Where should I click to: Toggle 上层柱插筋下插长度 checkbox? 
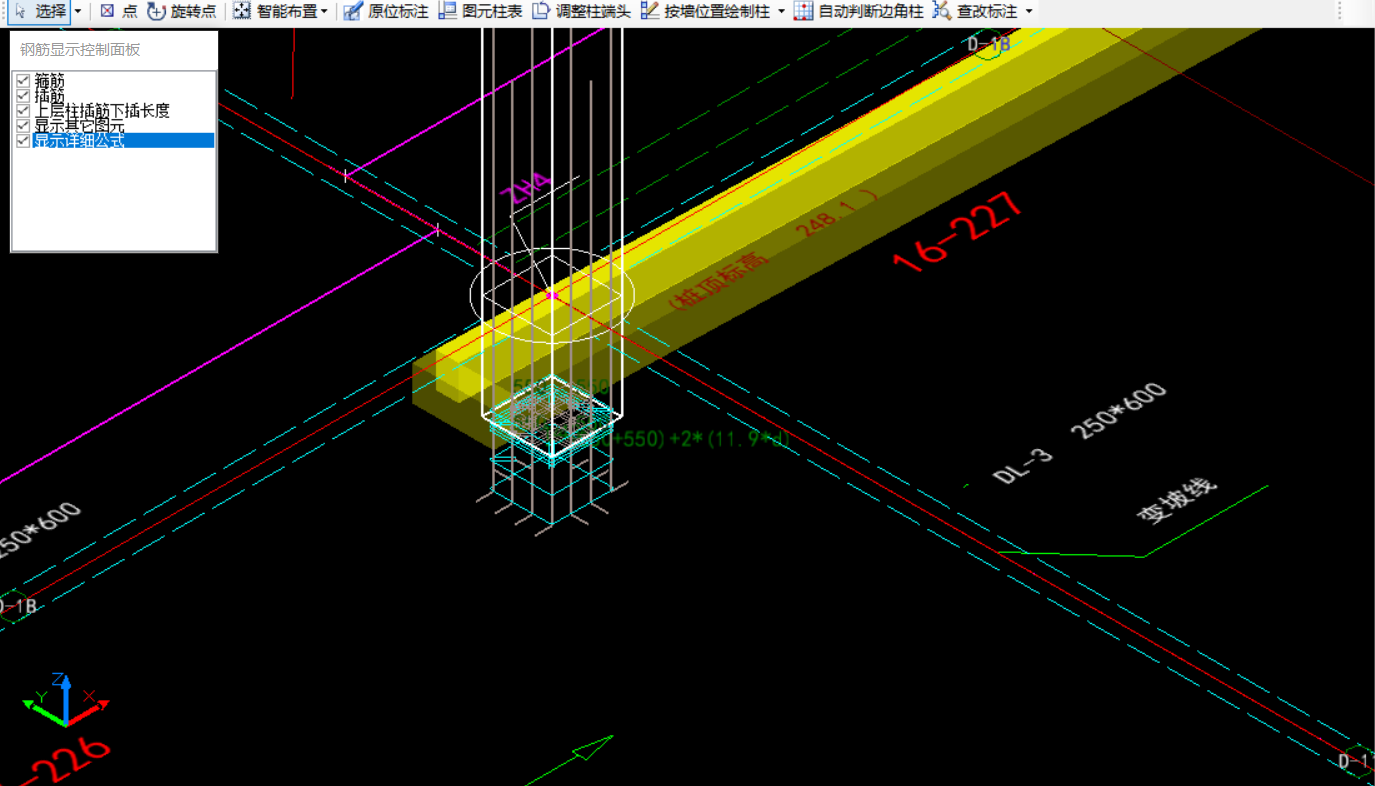coord(24,111)
